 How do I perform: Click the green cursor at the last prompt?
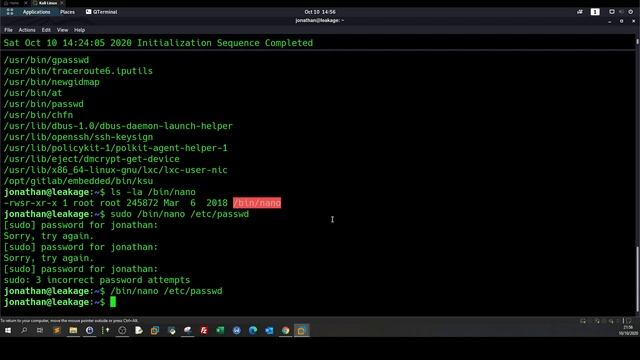113,302
